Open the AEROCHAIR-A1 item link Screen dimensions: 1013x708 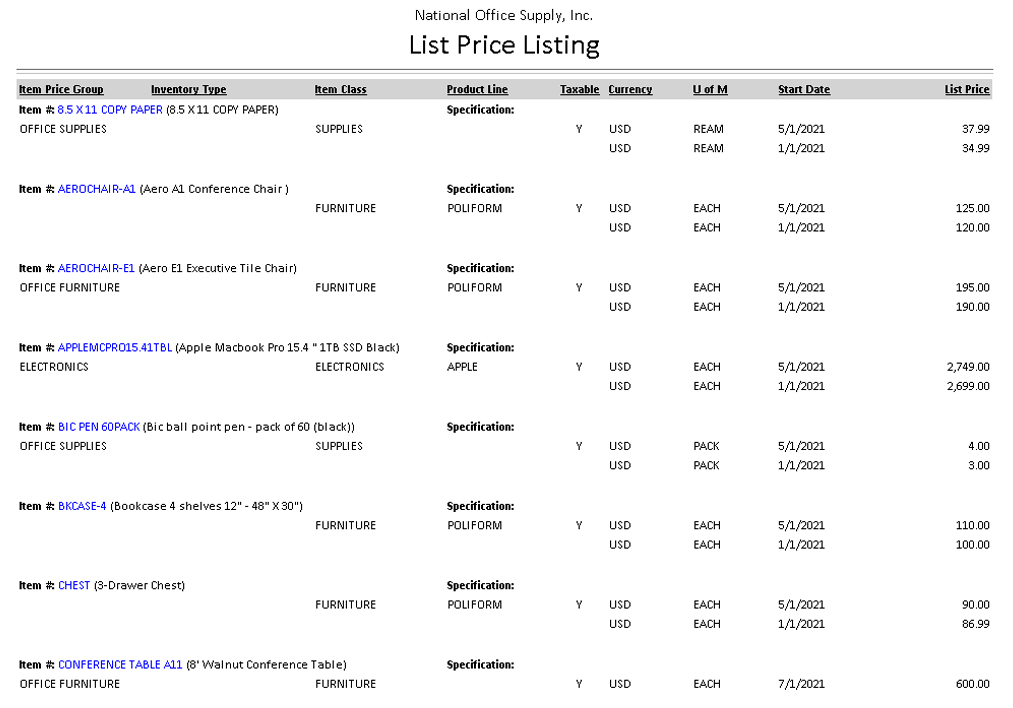[x=97, y=189]
